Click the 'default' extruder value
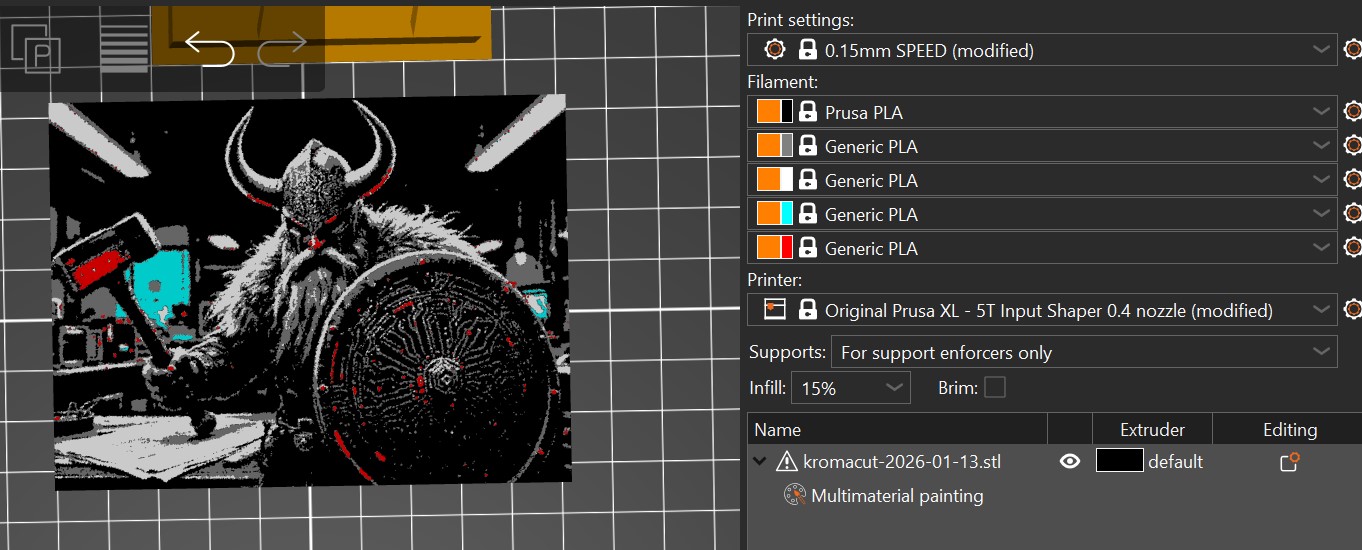 (1175, 461)
